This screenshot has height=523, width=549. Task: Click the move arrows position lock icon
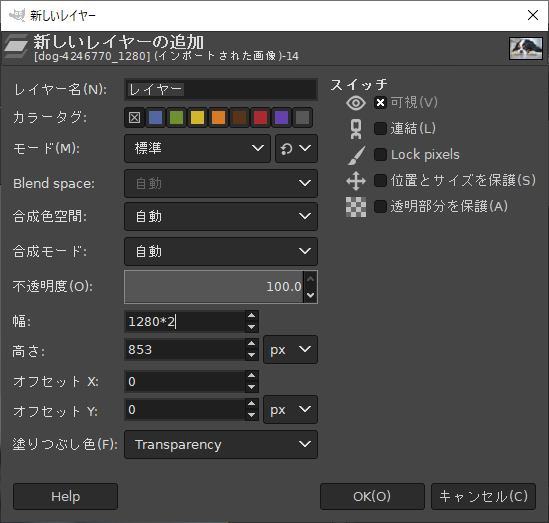[356, 181]
